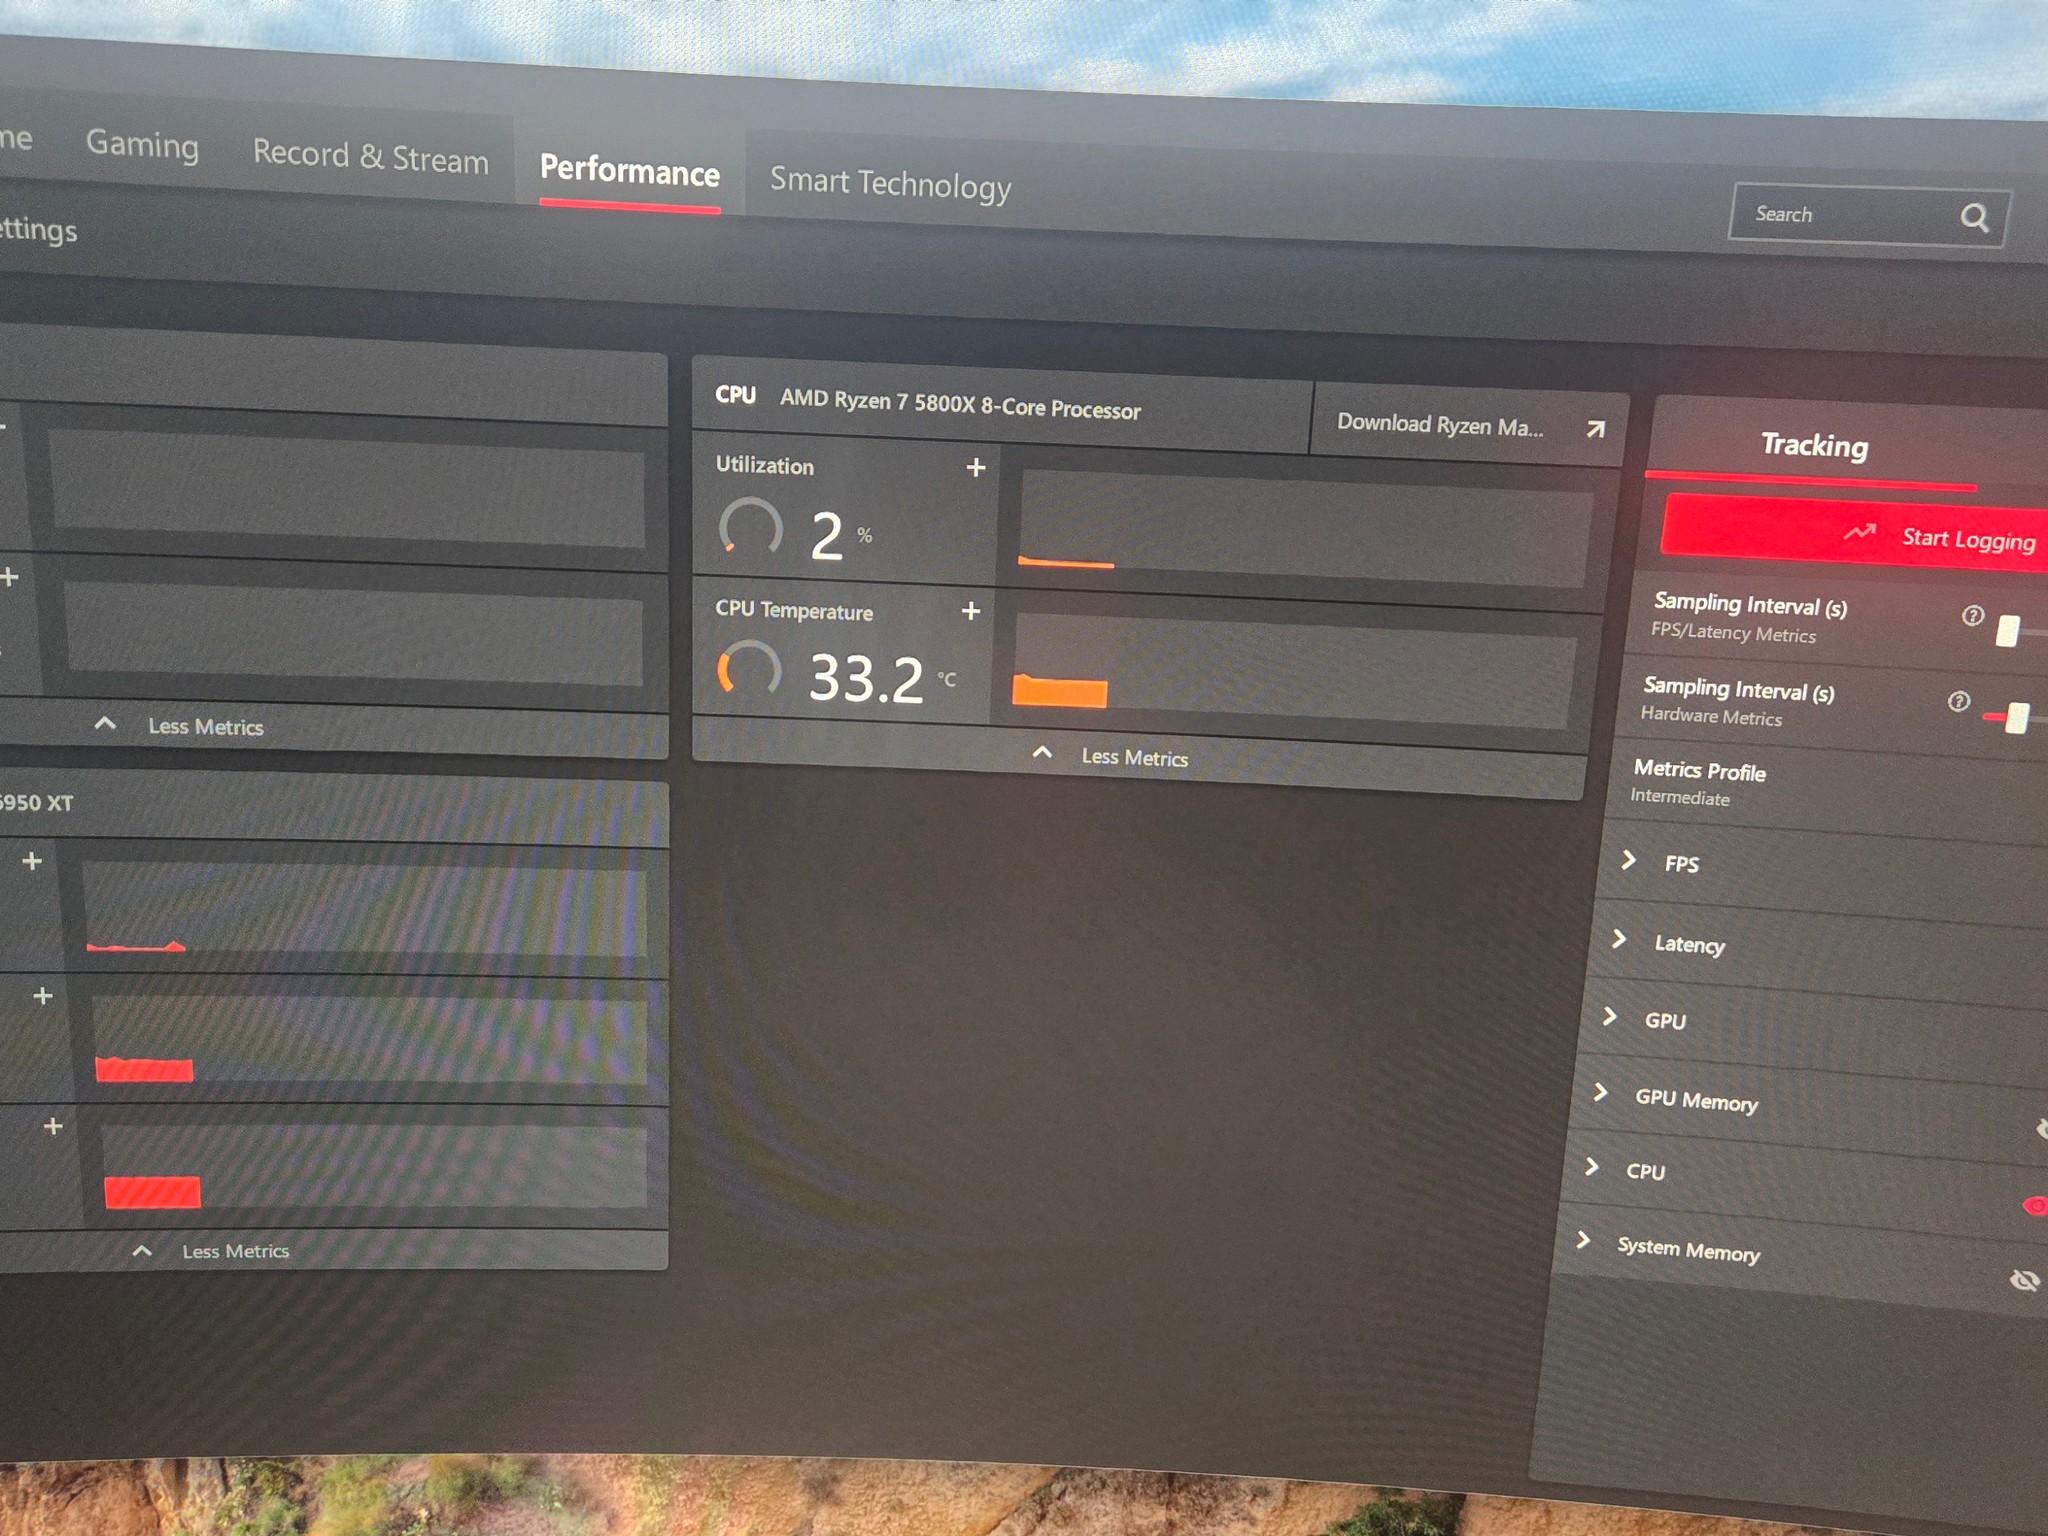Viewport: 2048px width, 1536px height.
Task: Click the CPU temperature gauge dial
Action: pos(748,670)
